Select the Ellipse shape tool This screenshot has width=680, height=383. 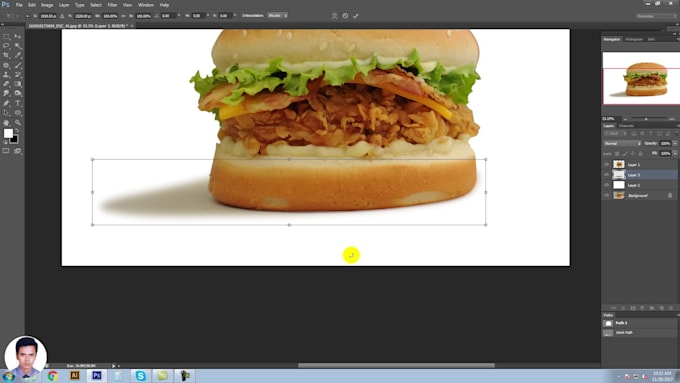pos(18,113)
